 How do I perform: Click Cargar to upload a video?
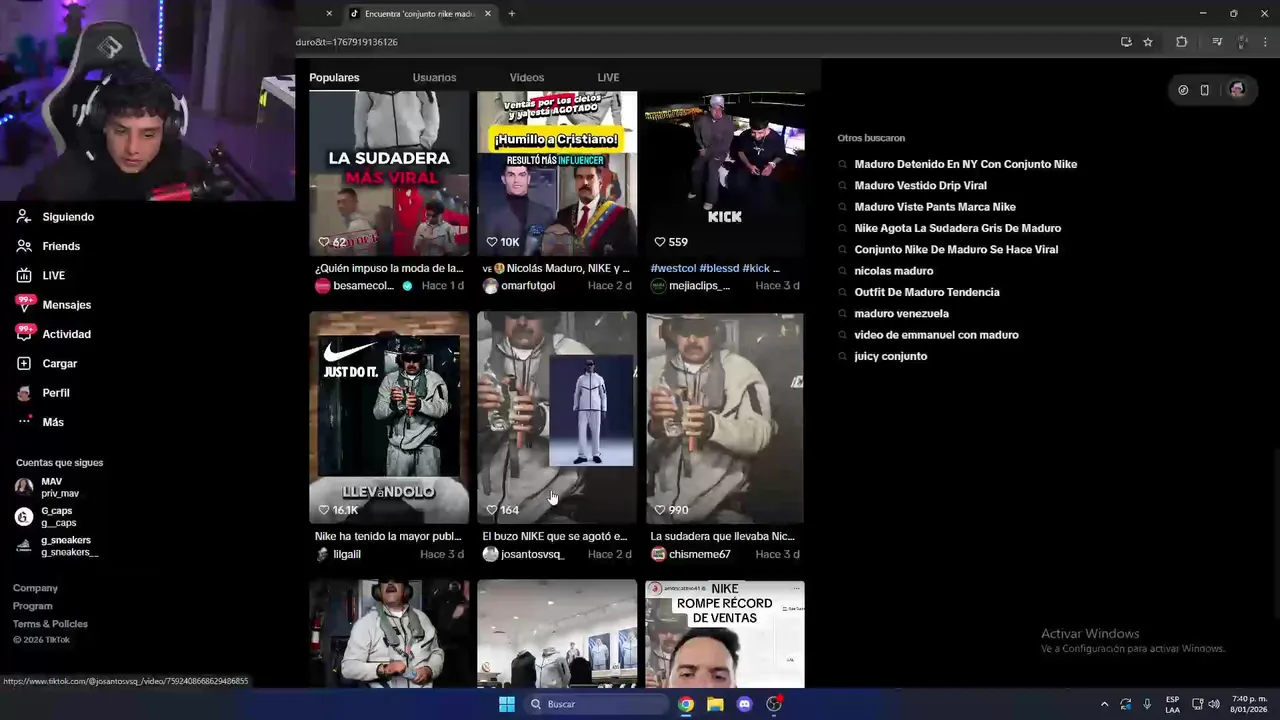47,363
